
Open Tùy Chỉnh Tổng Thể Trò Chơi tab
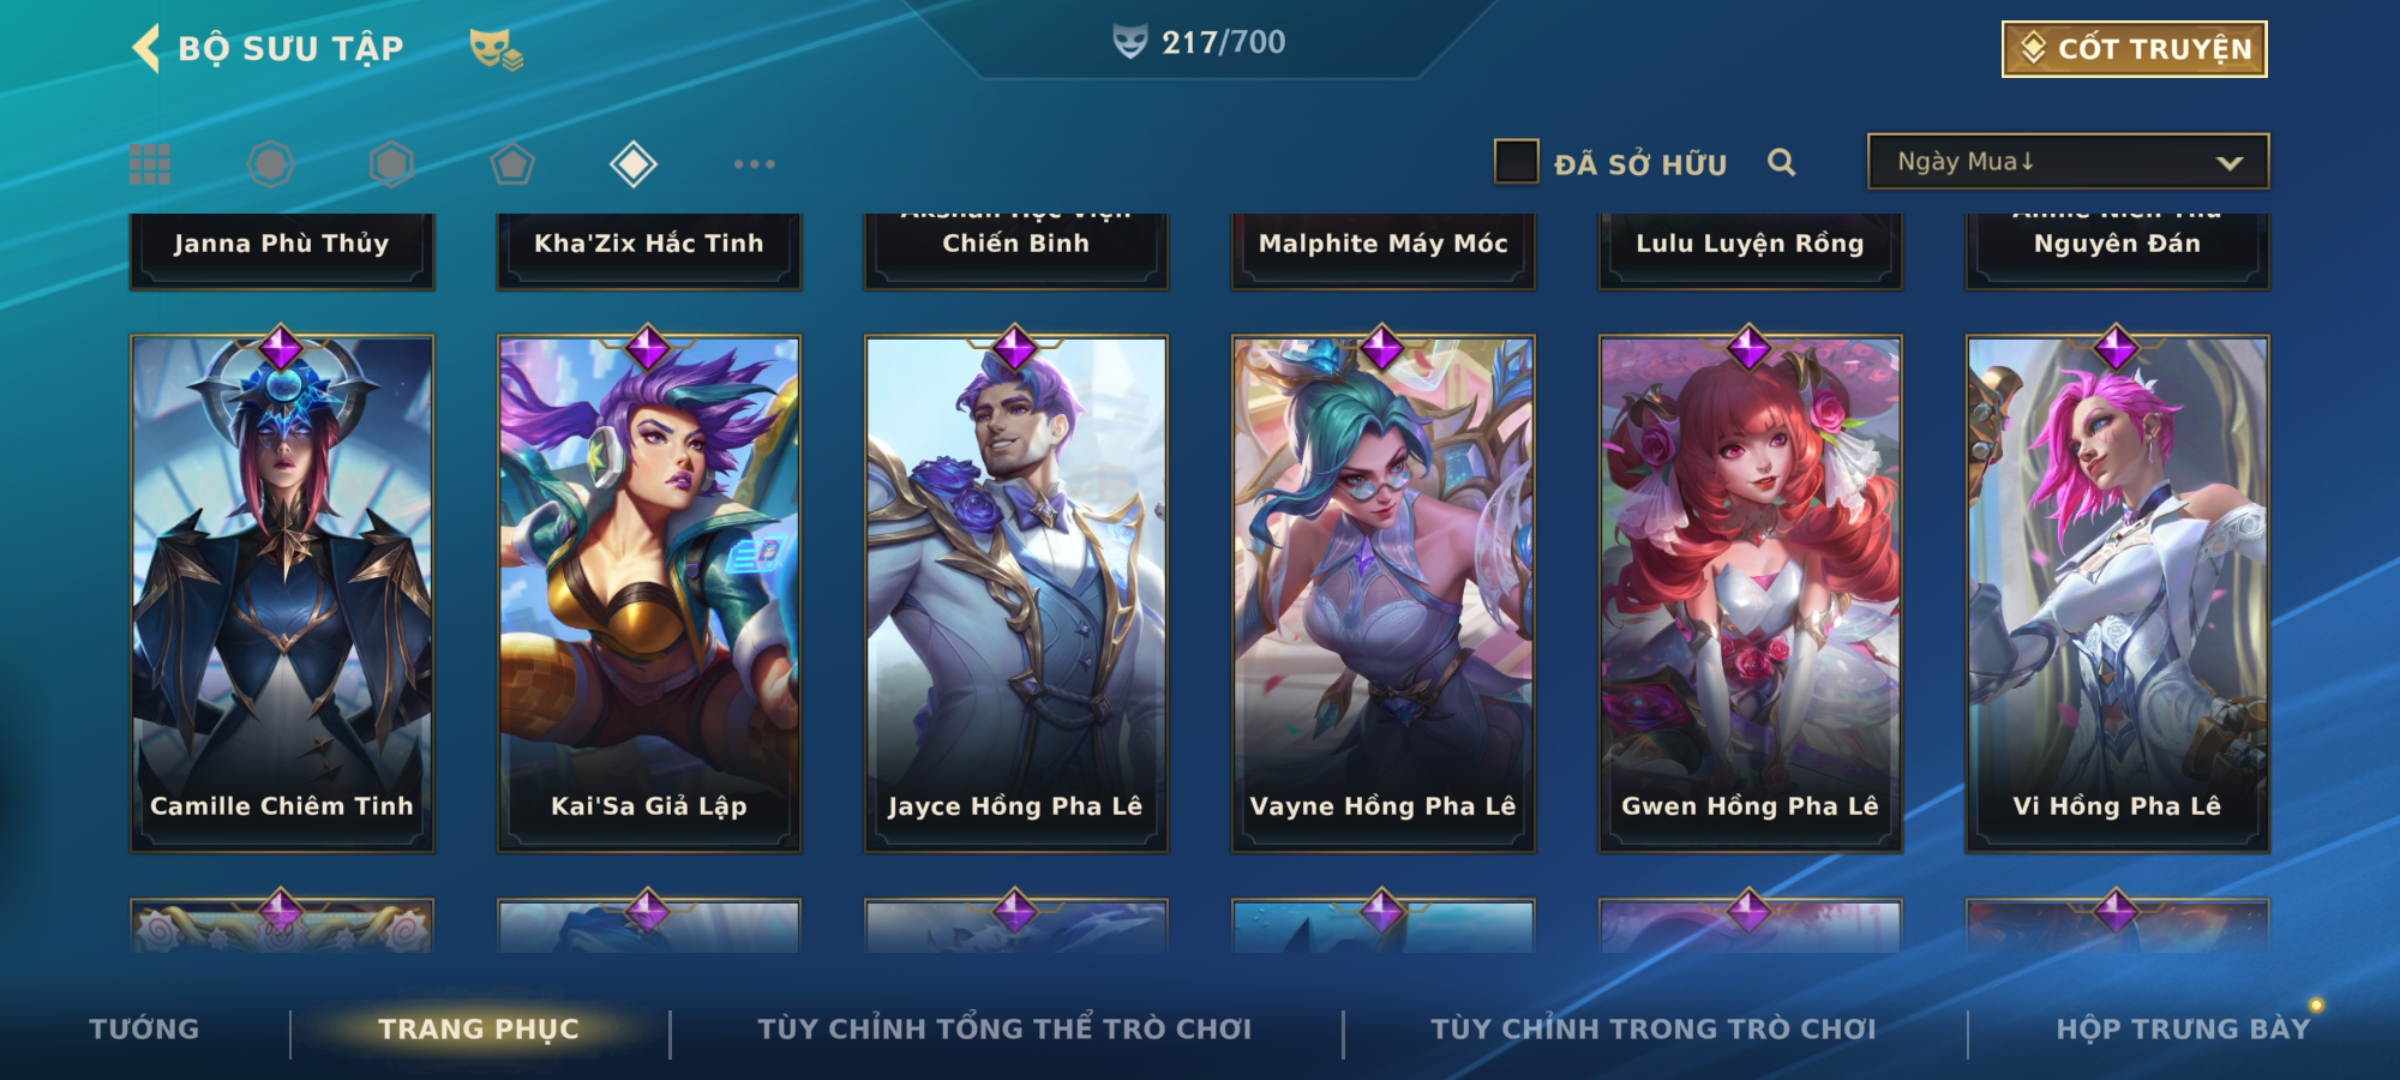tap(1005, 1029)
